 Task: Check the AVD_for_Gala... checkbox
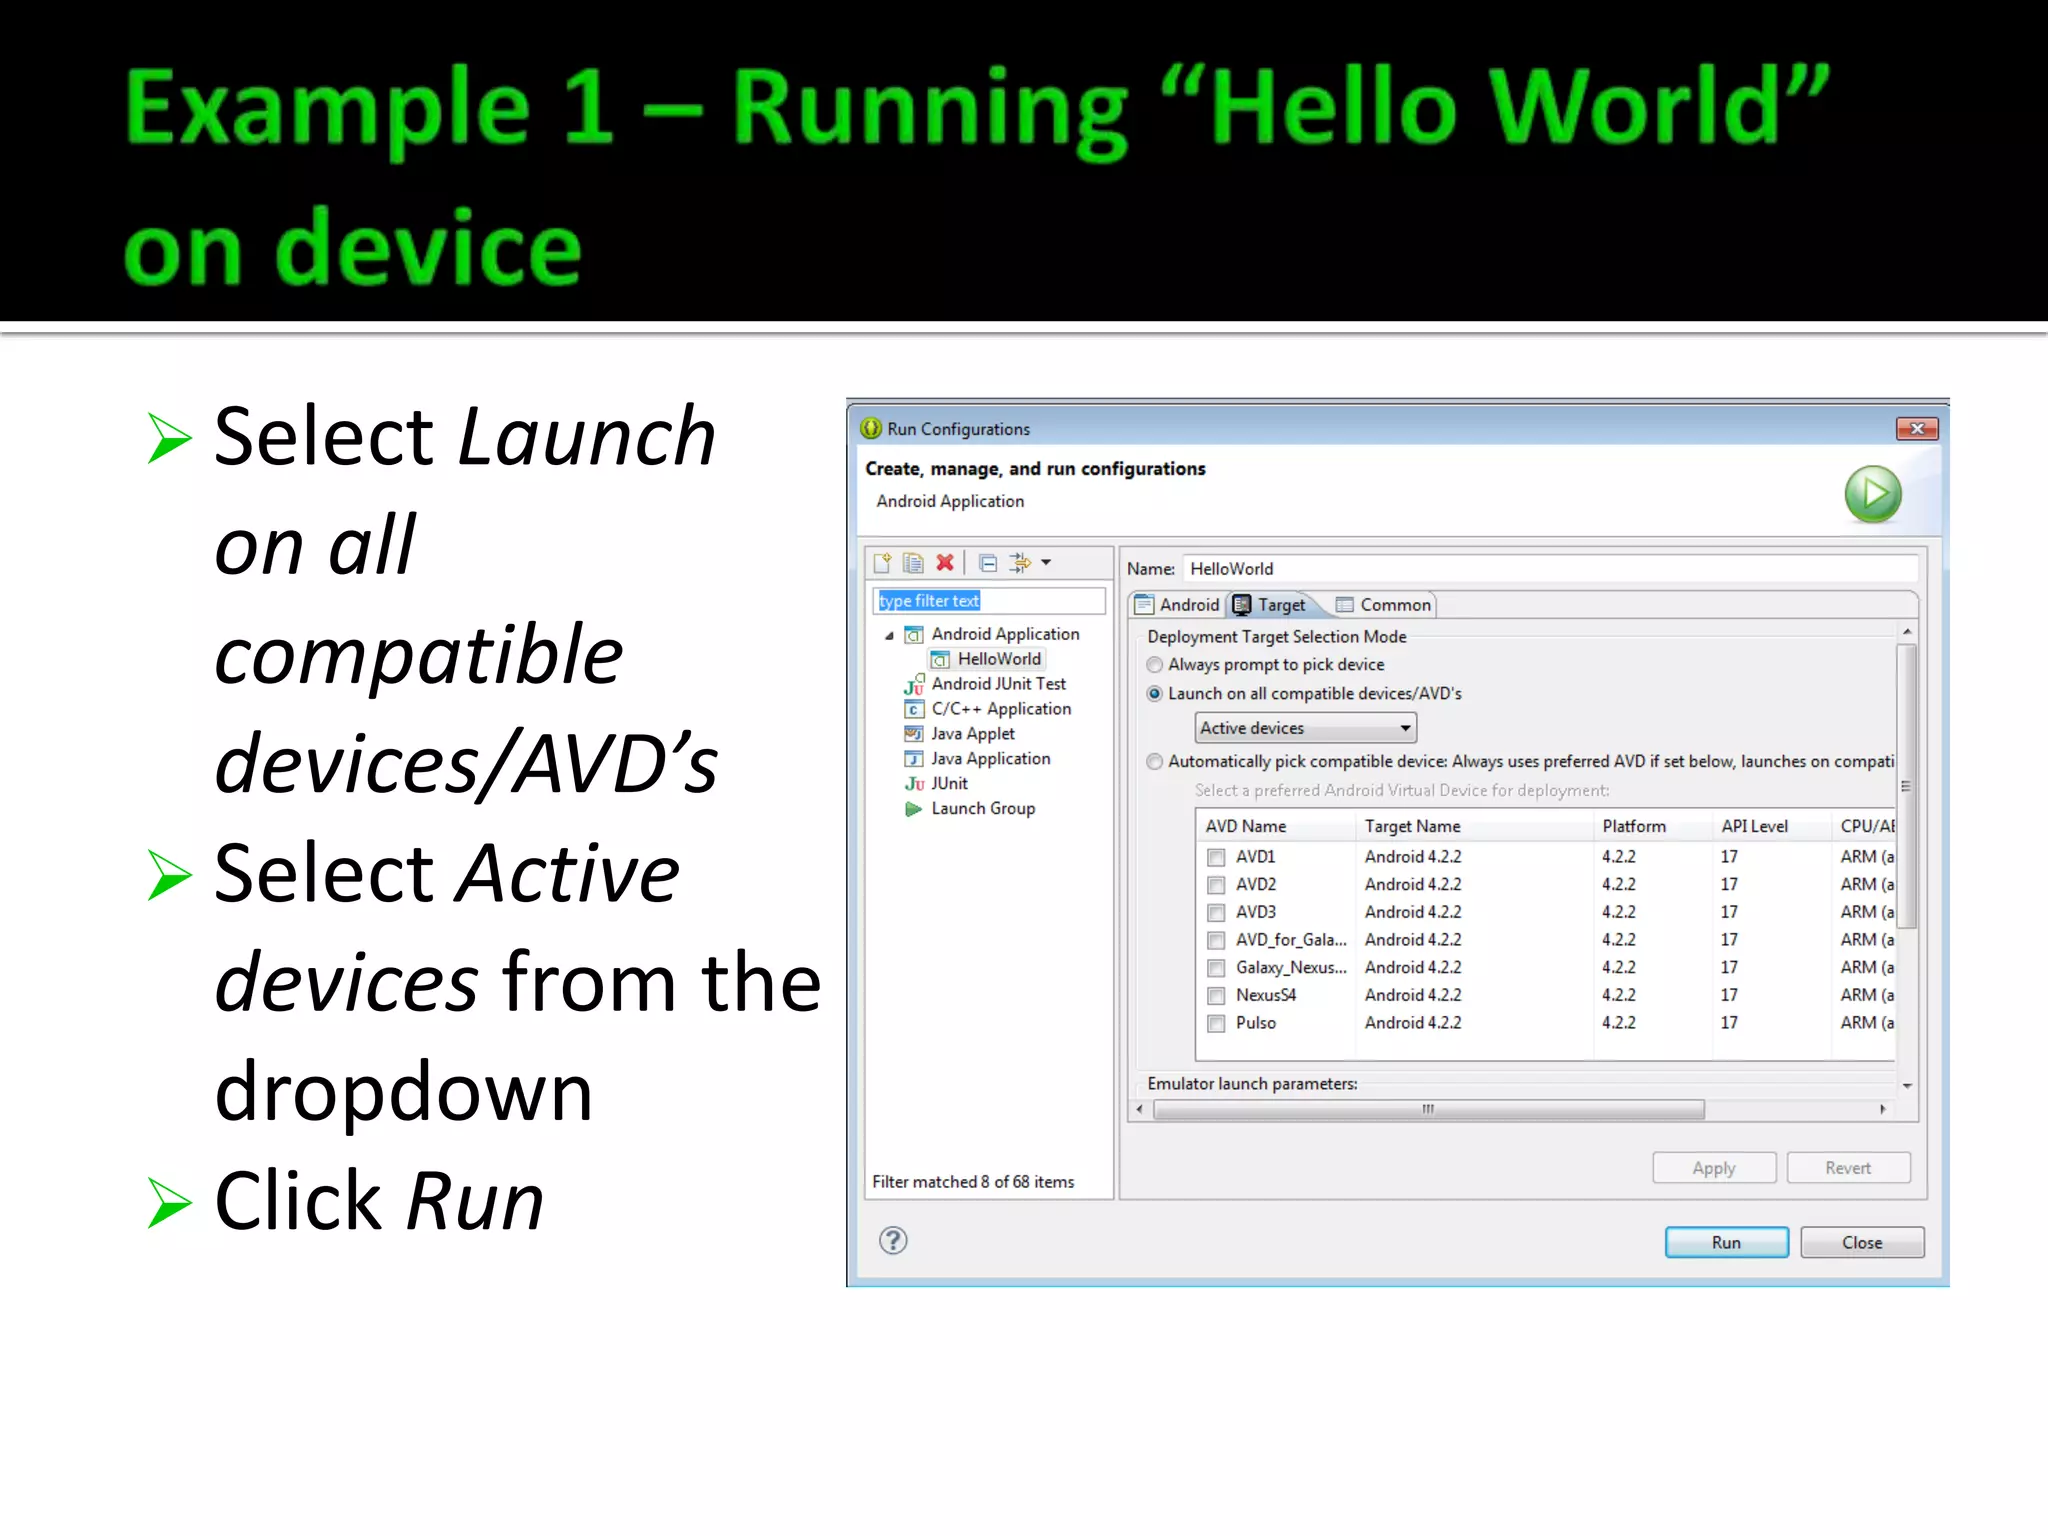pyautogui.click(x=1216, y=941)
